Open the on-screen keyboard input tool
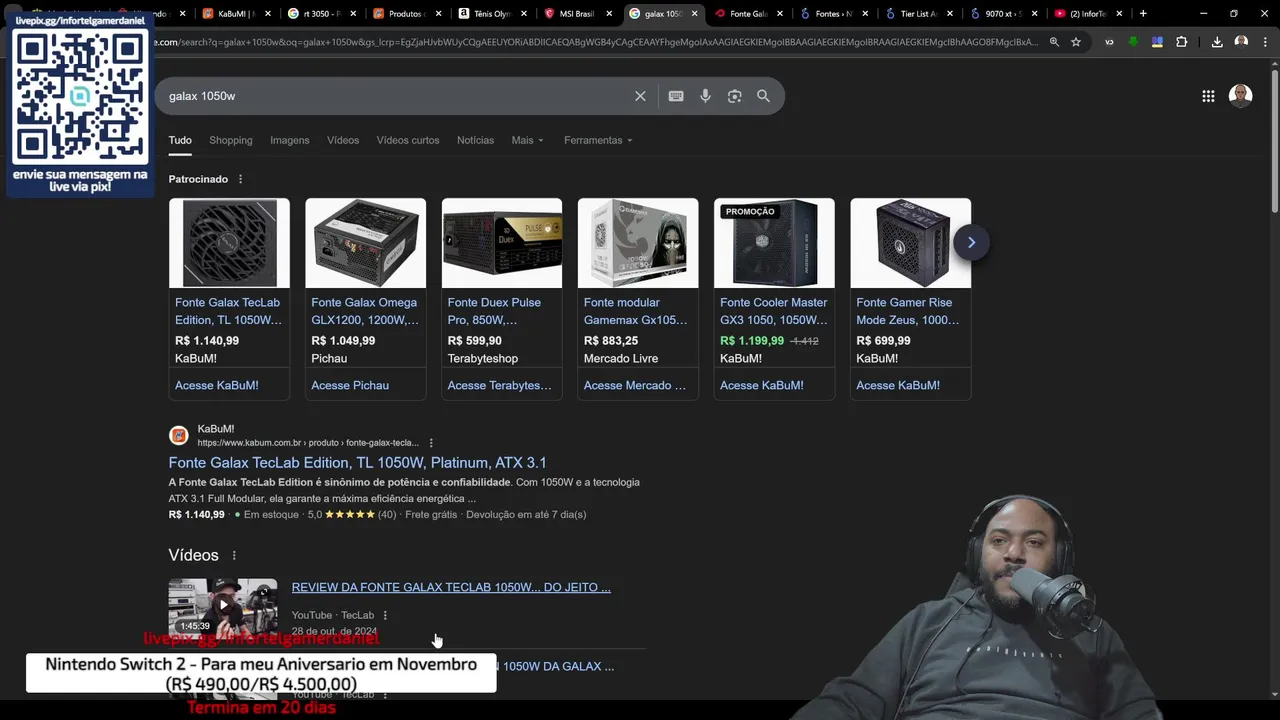The height and width of the screenshot is (720, 1280). [676, 96]
